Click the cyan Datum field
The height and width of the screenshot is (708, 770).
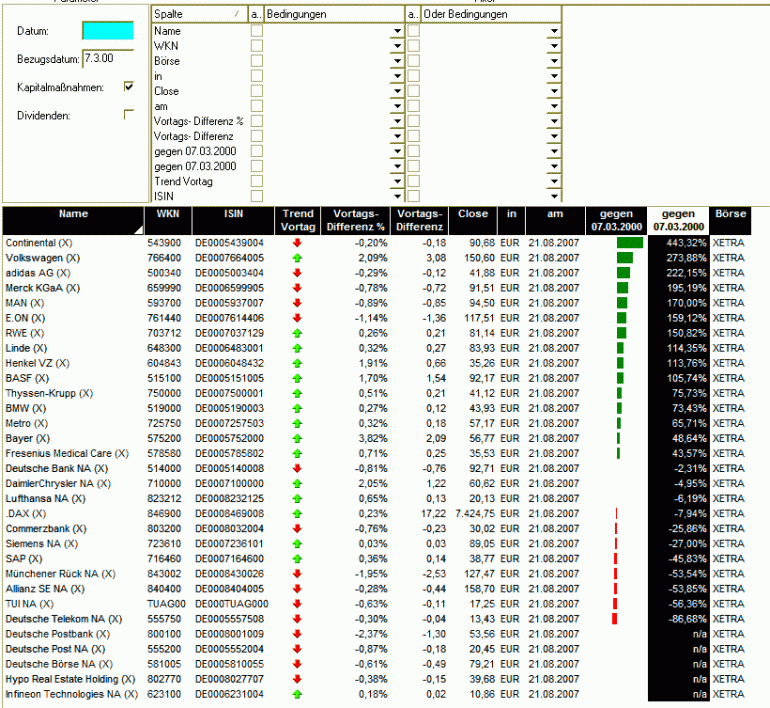(108, 31)
